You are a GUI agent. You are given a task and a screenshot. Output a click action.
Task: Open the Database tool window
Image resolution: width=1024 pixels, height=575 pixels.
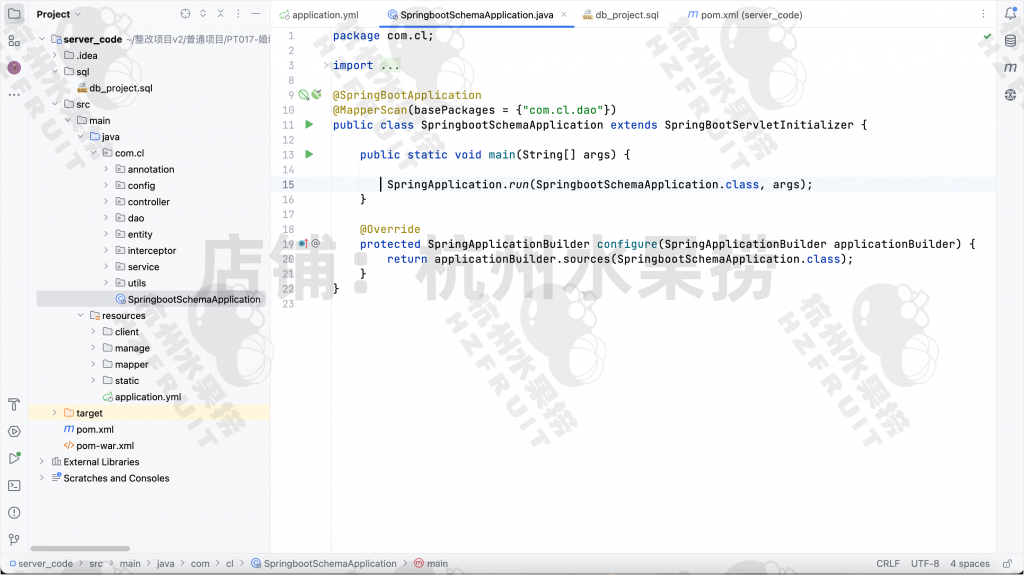pyautogui.click(x=1010, y=41)
